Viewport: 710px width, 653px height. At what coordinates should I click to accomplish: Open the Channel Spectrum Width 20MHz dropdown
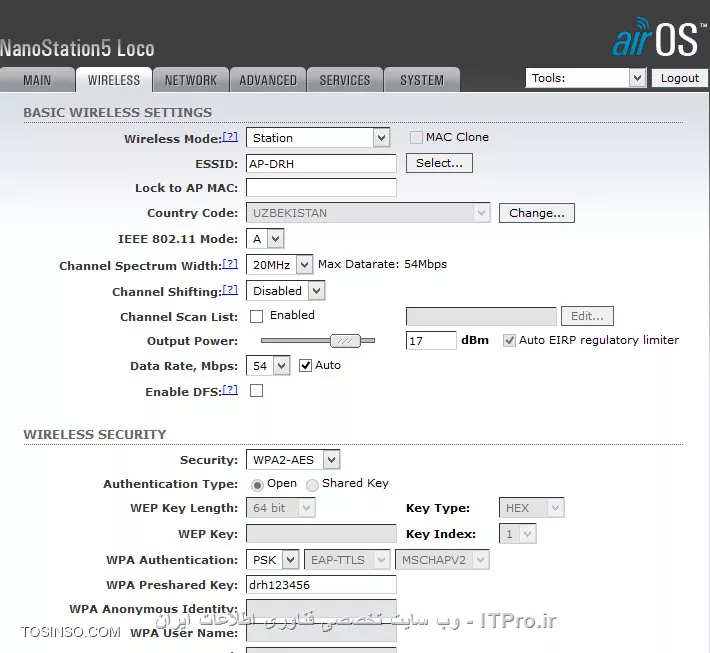[x=279, y=264]
